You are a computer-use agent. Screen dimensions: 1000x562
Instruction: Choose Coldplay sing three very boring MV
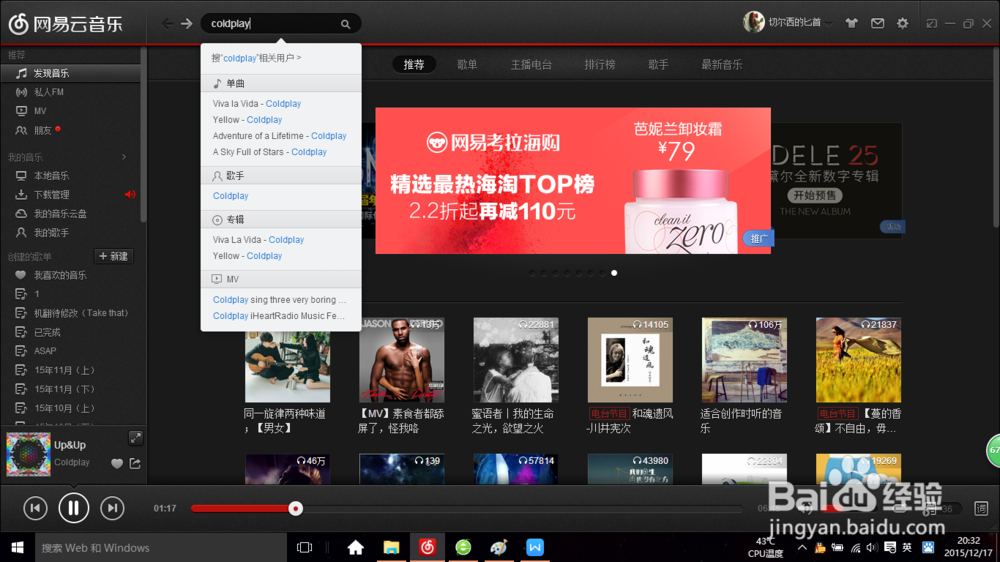click(x=281, y=300)
